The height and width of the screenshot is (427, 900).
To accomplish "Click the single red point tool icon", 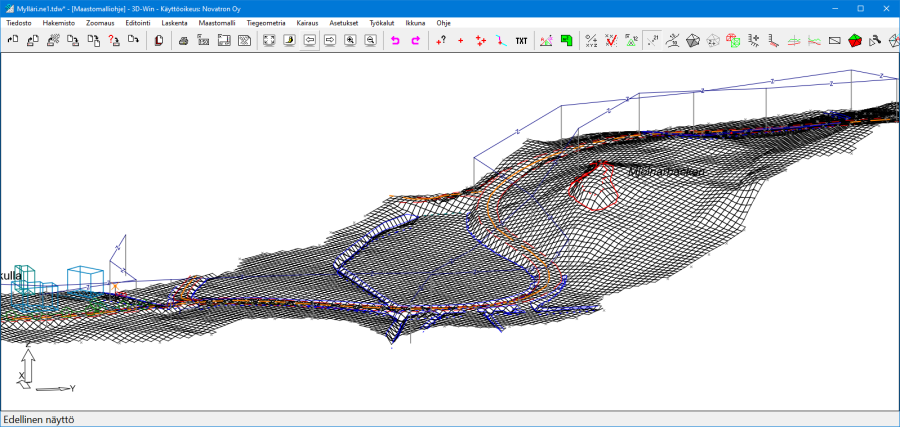I will tap(460, 41).
